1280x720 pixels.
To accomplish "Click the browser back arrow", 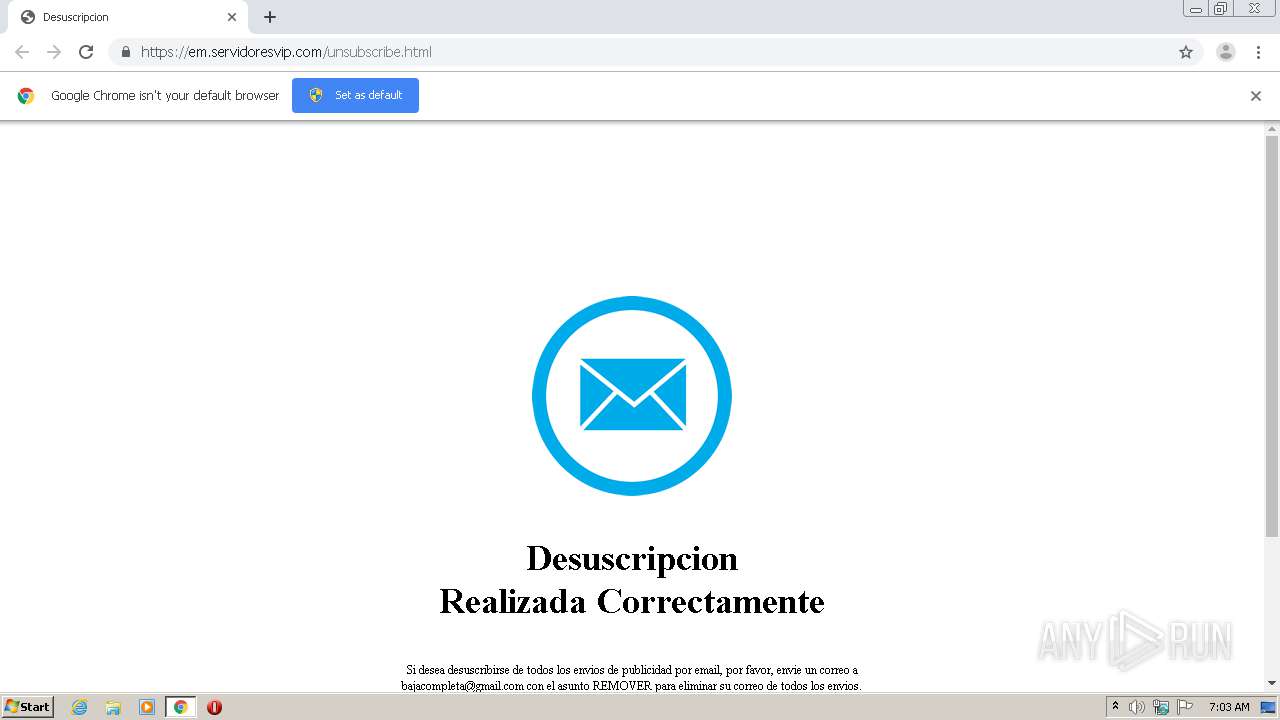I will pyautogui.click(x=22, y=52).
